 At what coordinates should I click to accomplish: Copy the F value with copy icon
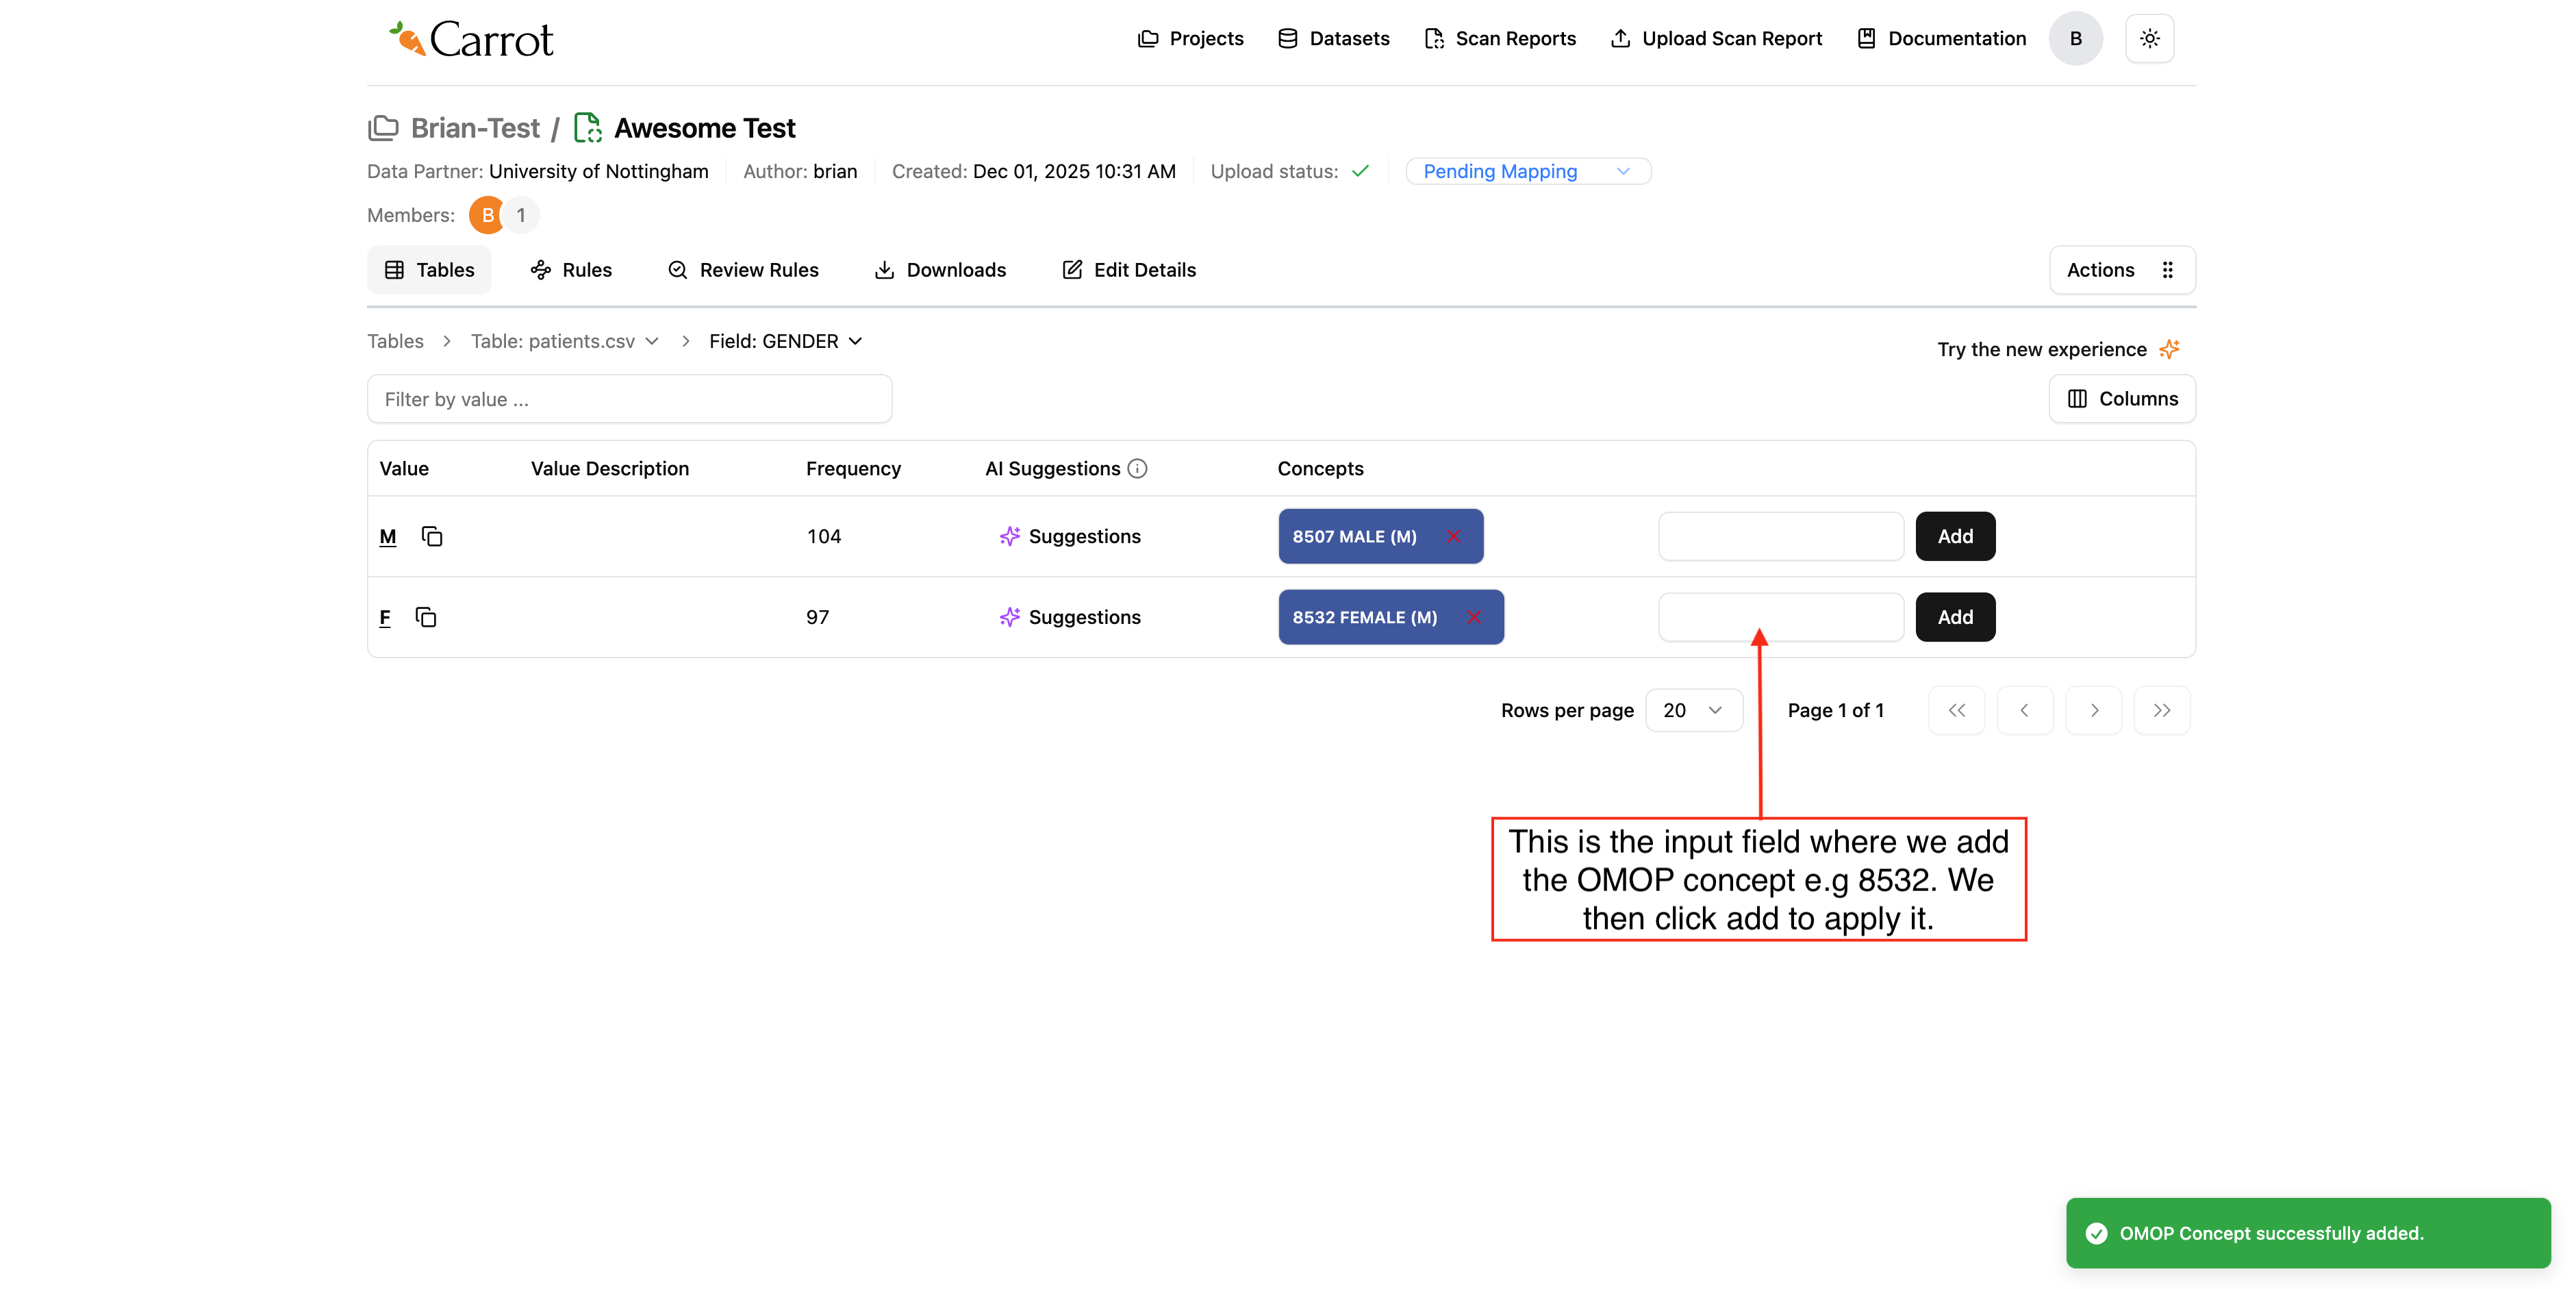click(426, 617)
